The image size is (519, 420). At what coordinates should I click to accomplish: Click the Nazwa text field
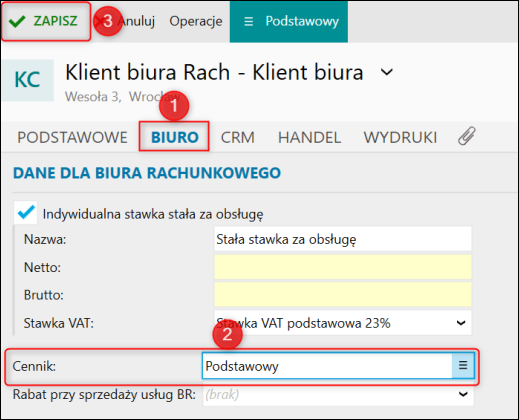(x=343, y=239)
